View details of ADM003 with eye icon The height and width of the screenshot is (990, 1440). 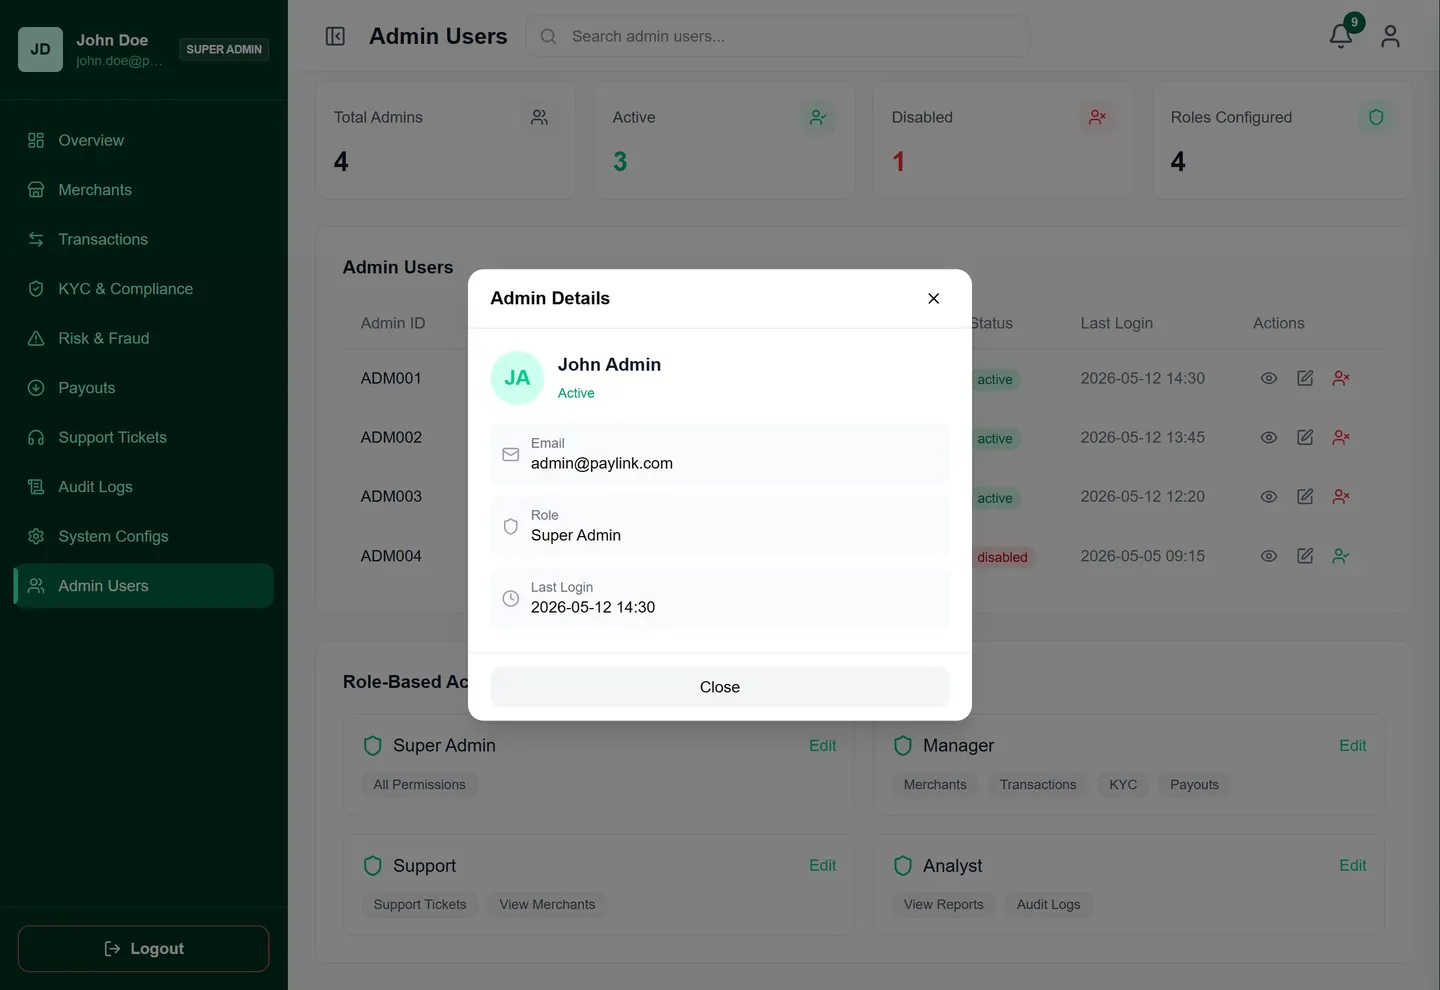click(1269, 496)
